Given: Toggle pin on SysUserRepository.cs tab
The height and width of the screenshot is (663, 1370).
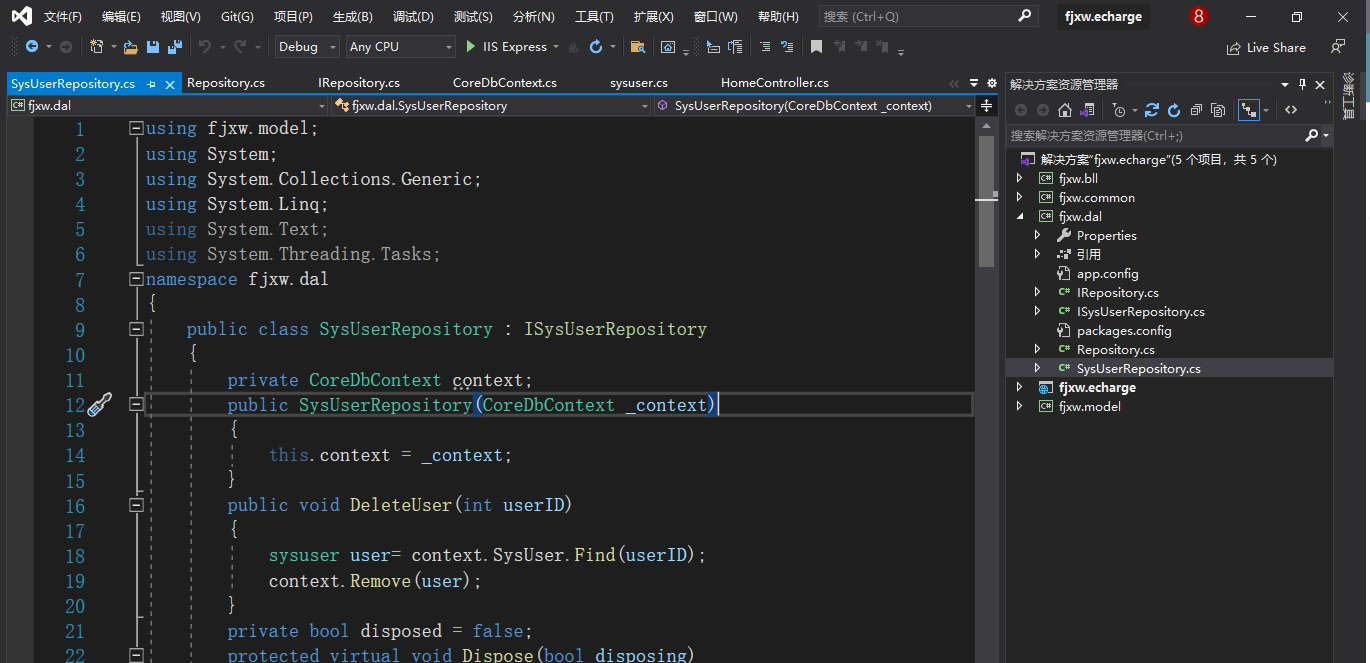Looking at the screenshot, I should [x=151, y=84].
